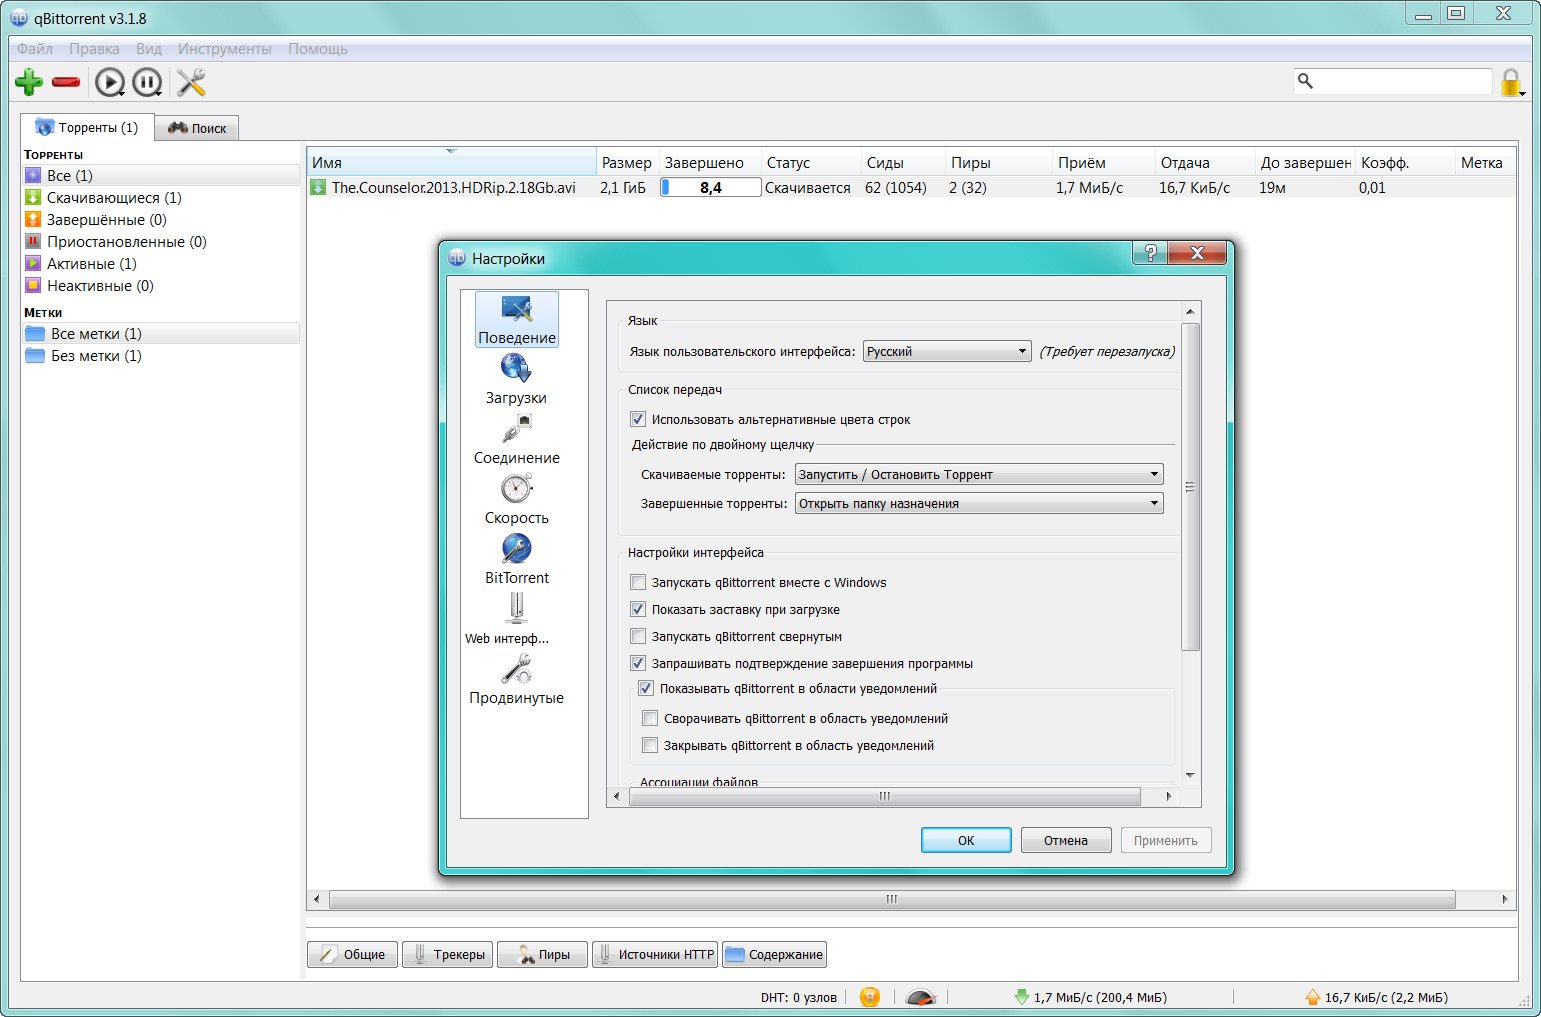Click the Все (1) filter in sidebar
Image resolution: width=1541 pixels, height=1017 pixels.
pyautogui.click(x=161, y=175)
